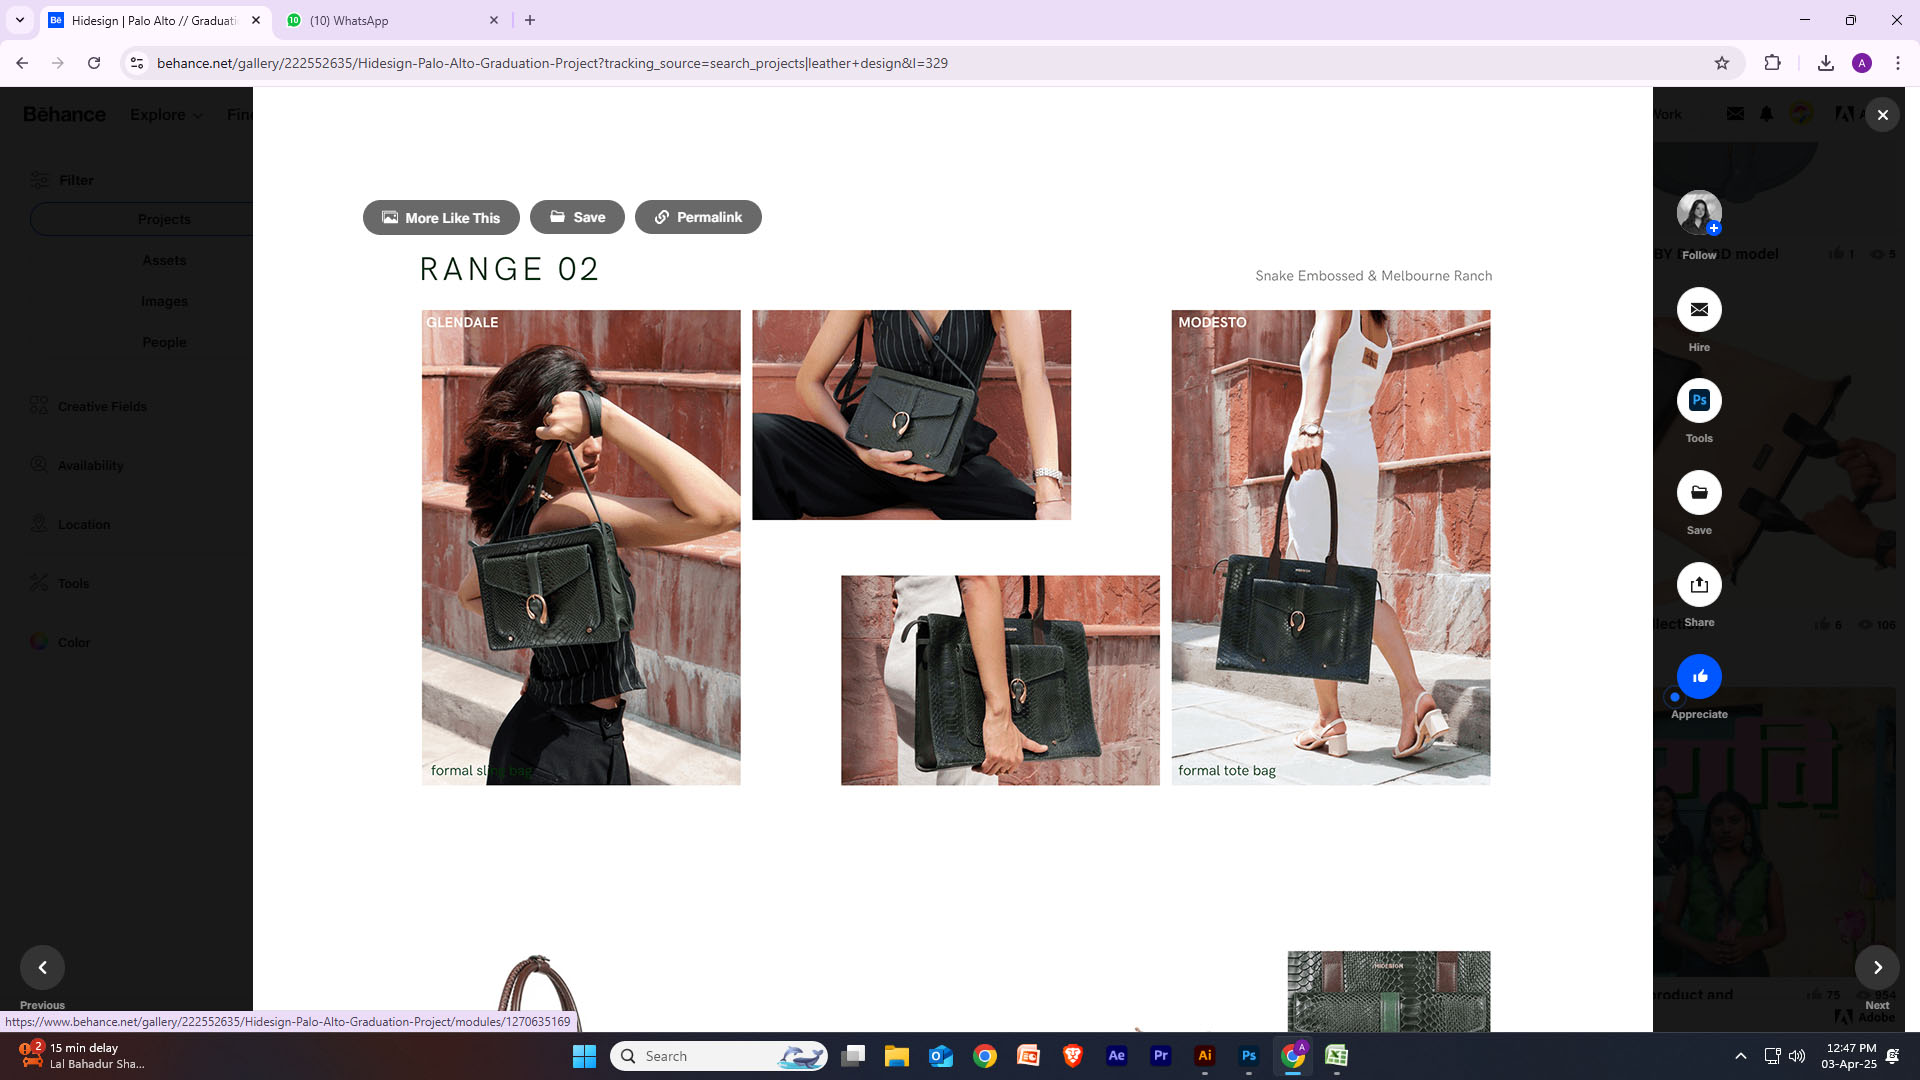Open a new browser tab
The image size is (1920, 1080).
[x=530, y=20]
